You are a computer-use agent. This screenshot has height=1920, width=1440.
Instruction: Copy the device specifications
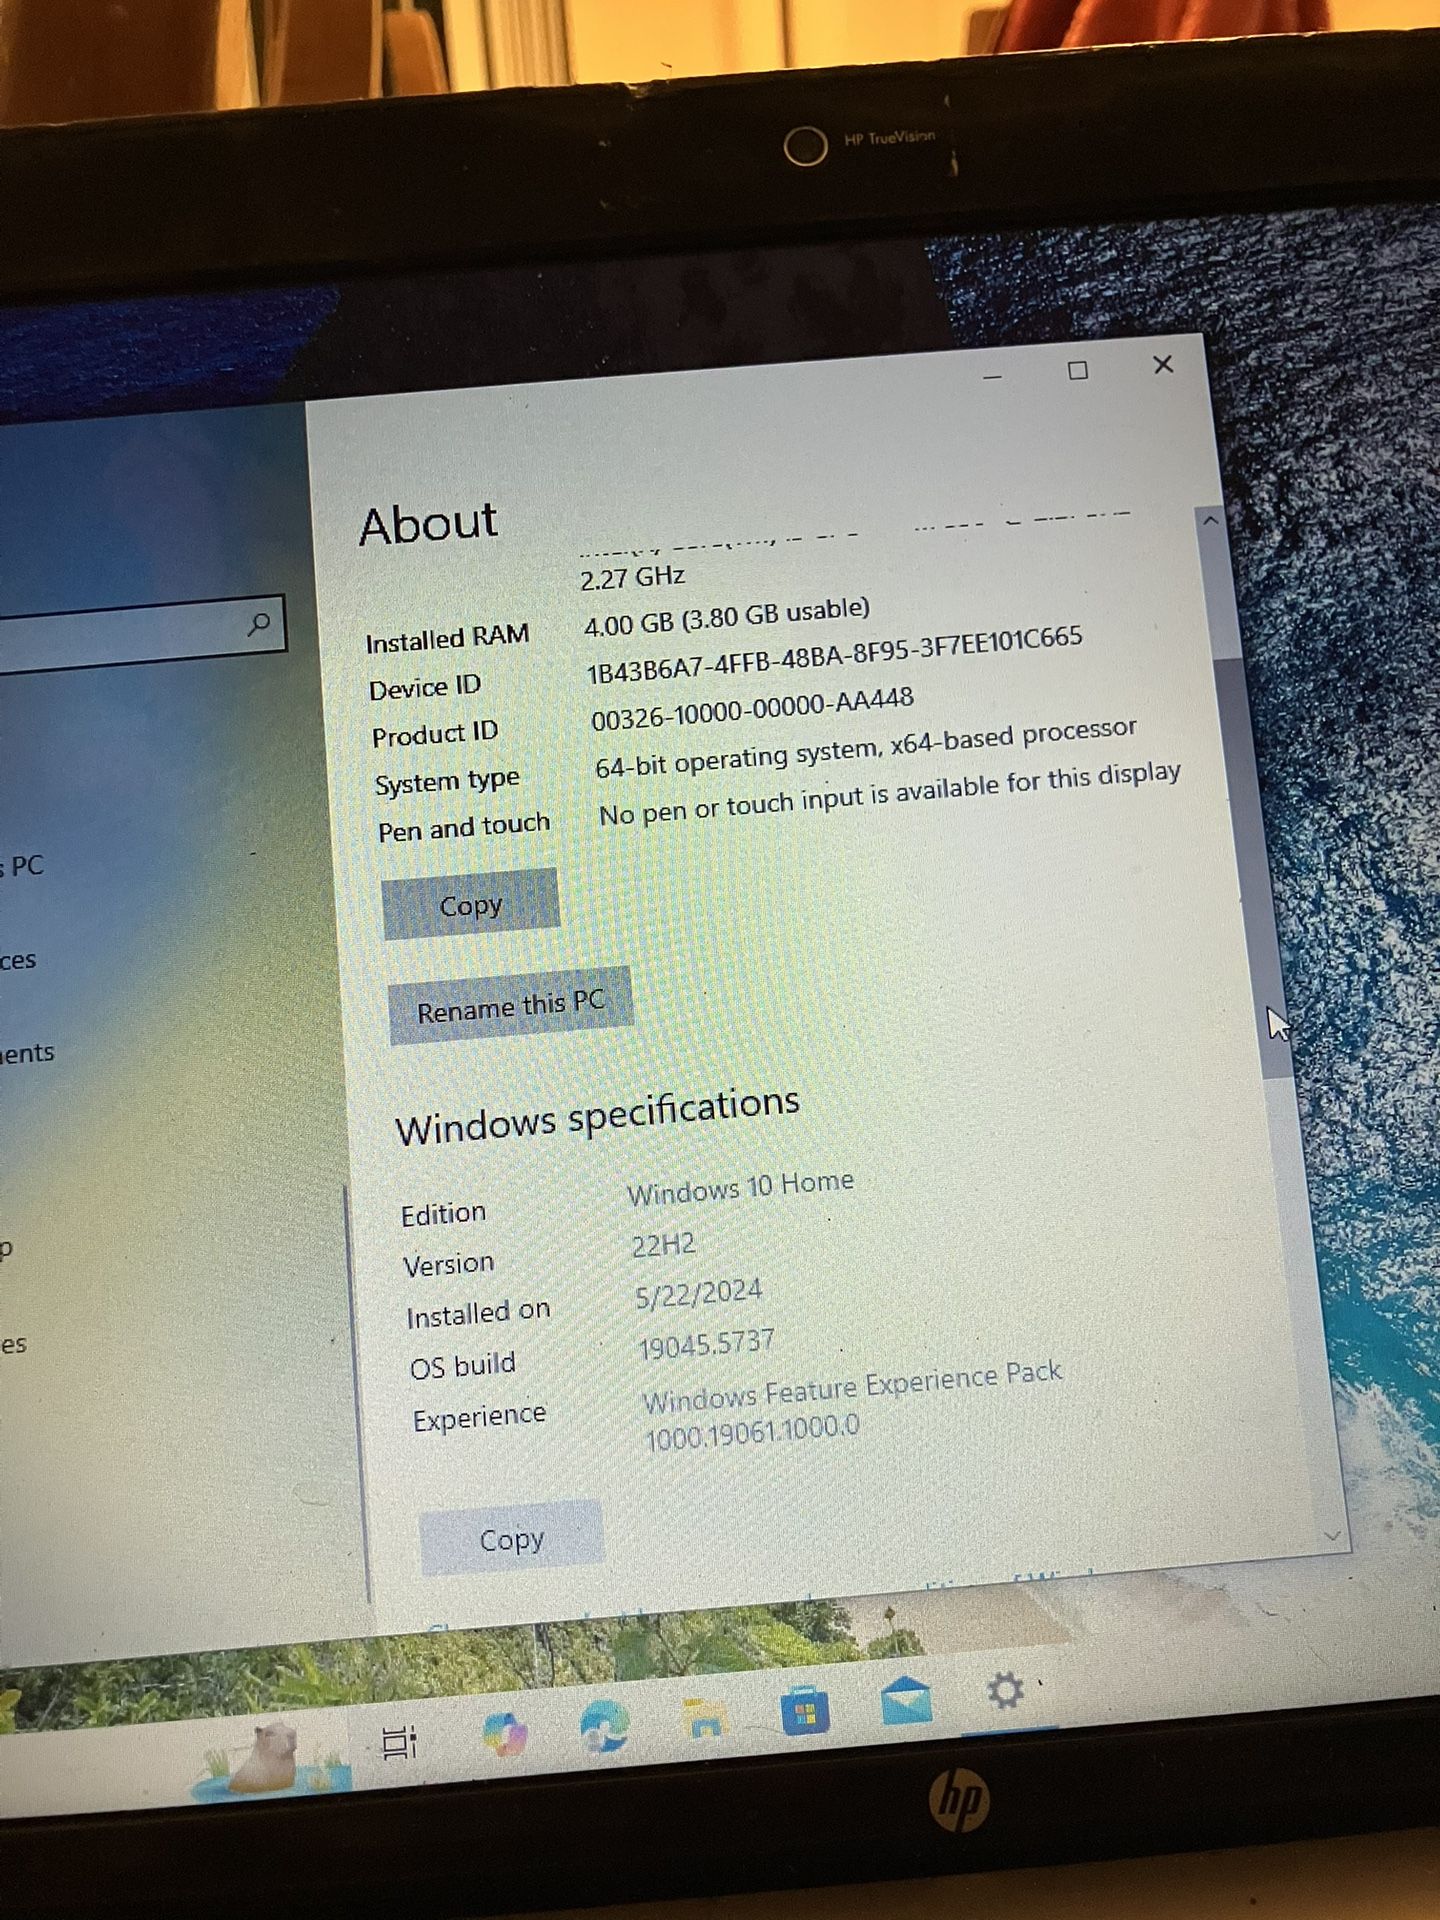click(470, 905)
